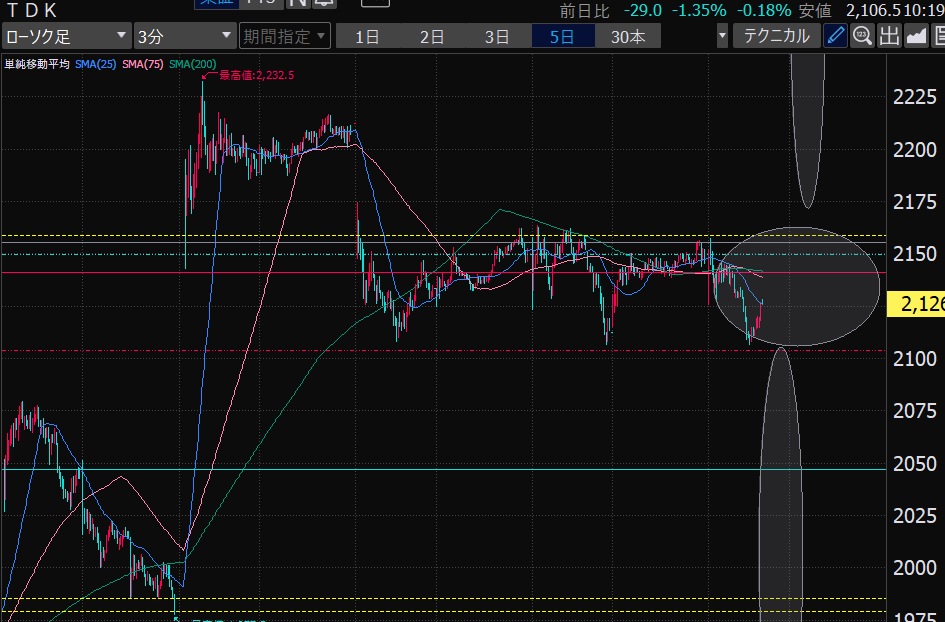Click the yellow current price label
Viewport: 945px width, 622px height.
(x=915, y=304)
